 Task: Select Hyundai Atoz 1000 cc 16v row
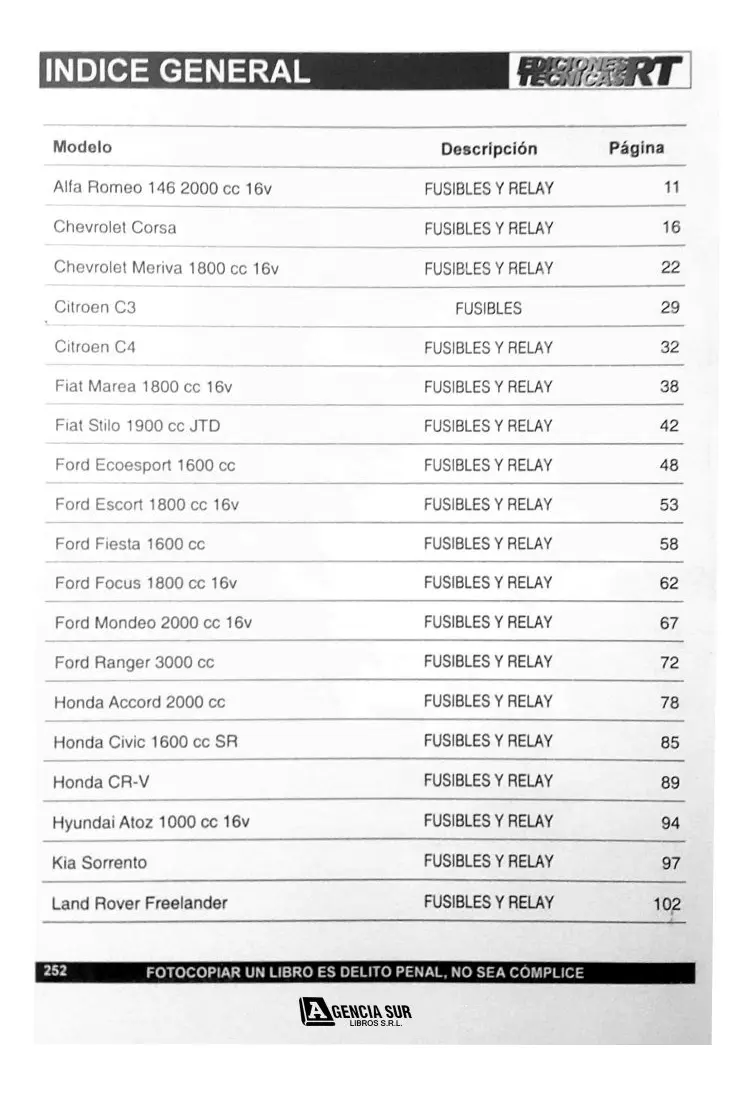(365, 821)
